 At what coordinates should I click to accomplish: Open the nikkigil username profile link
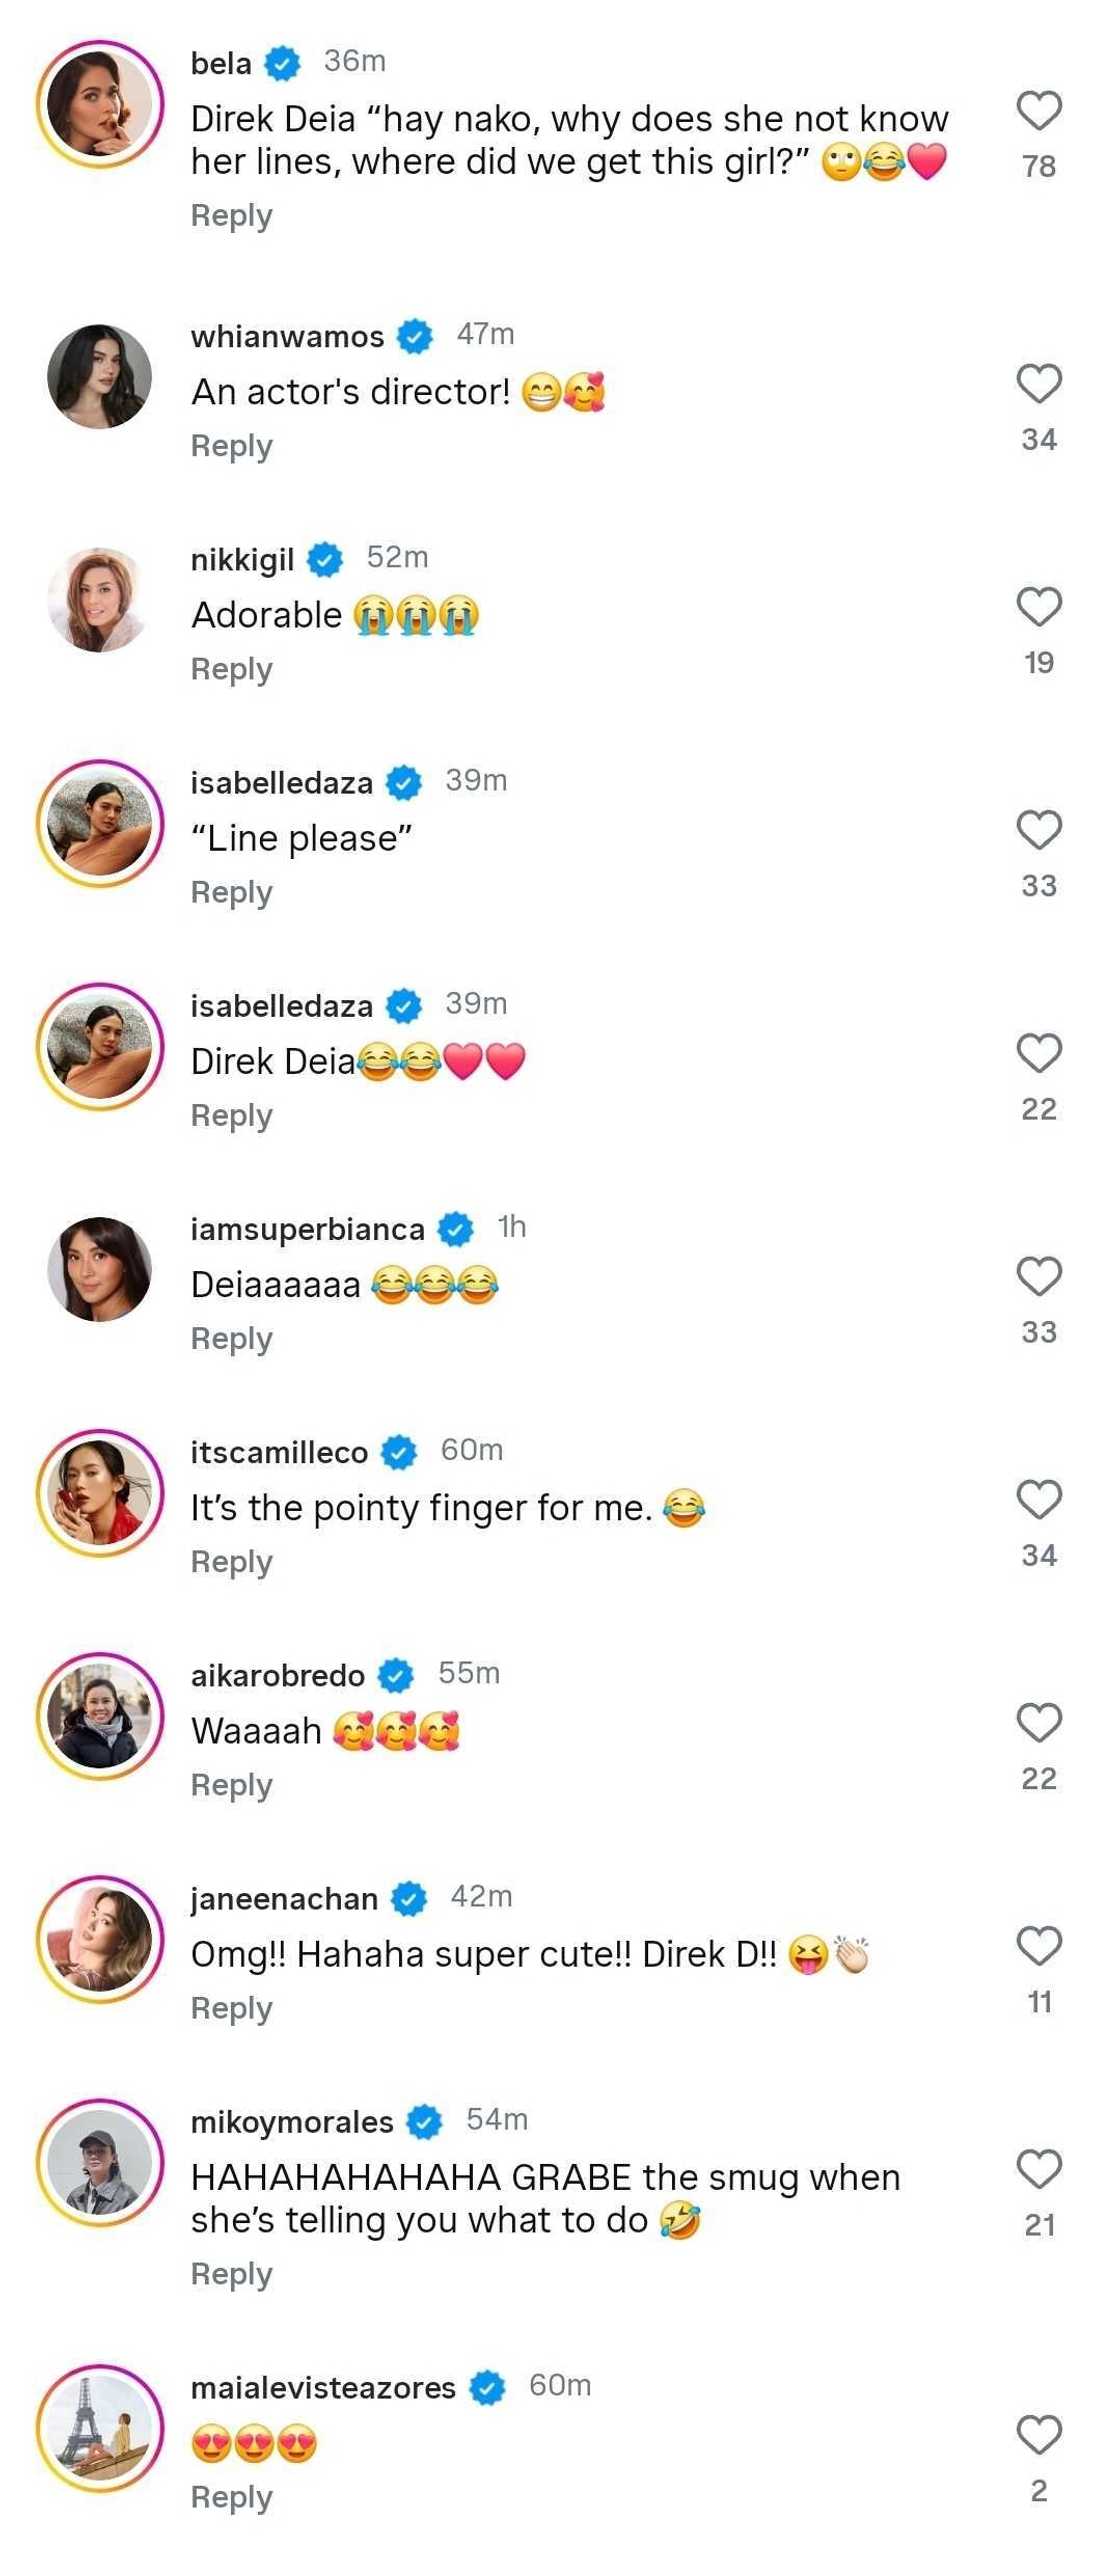[x=242, y=560]
